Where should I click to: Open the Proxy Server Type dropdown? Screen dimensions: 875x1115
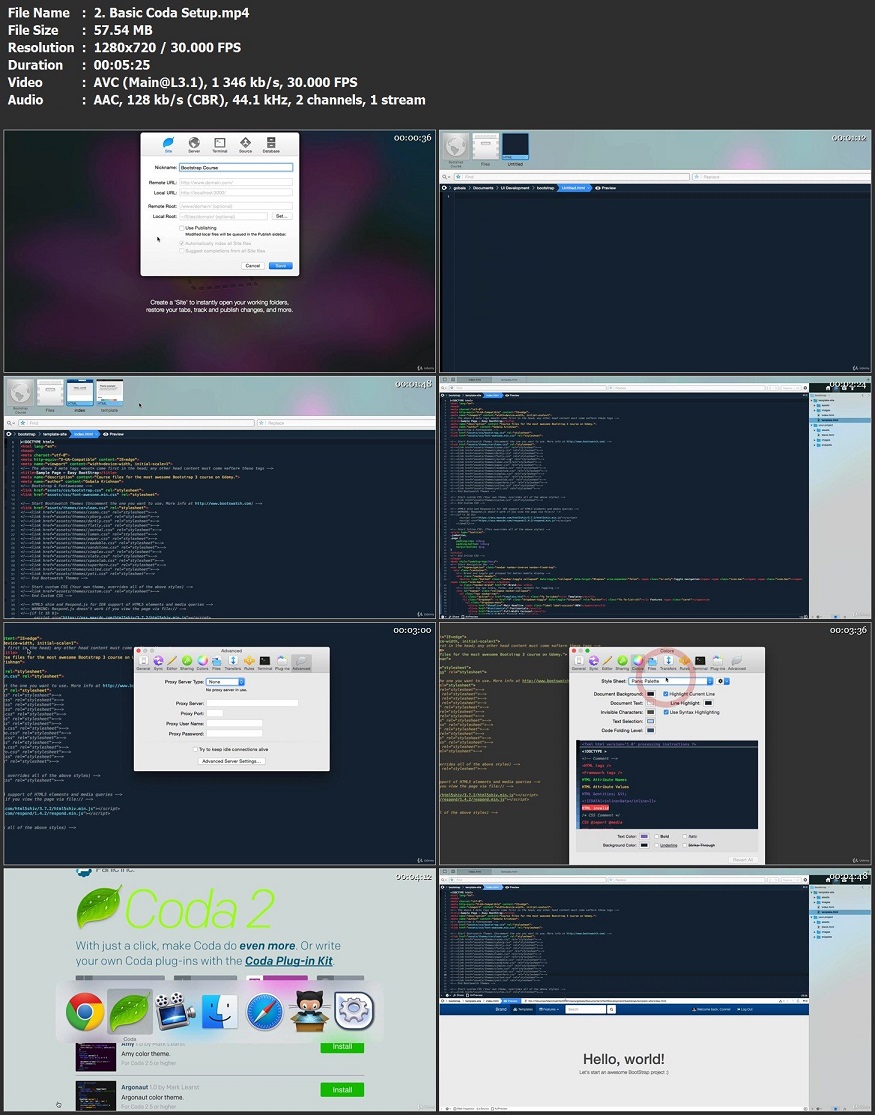click(x=225, y=682)
